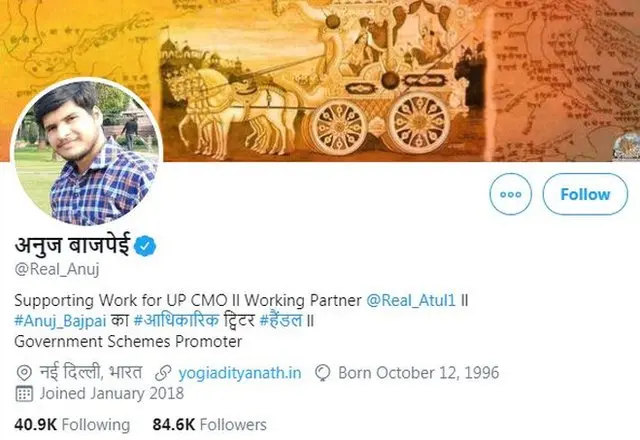Click the Born October 12, 1996 text
Viewport: 640px width, 440px height.
coord(418,374)
